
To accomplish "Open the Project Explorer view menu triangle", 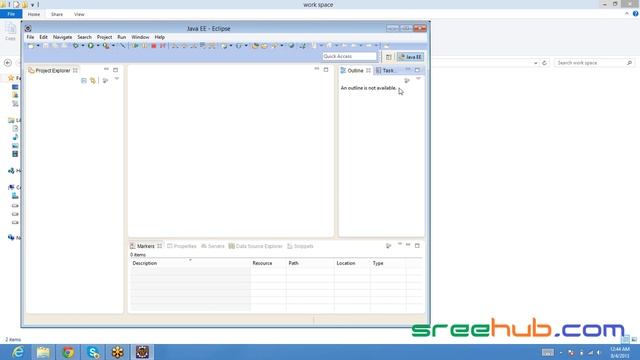I will tap(117, 79).
